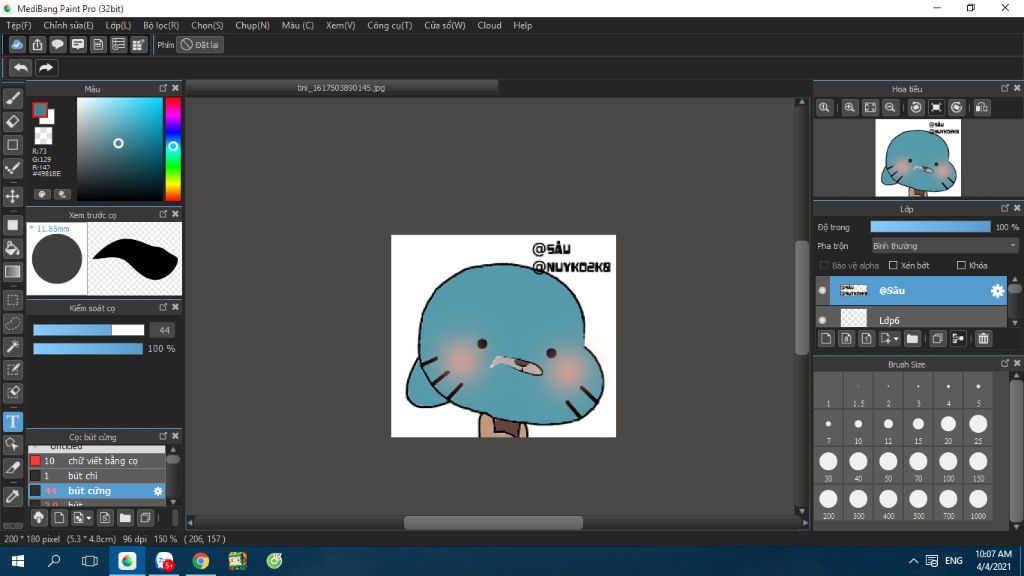Screen dimensions: 1024x576
Task: Download brush from cloud icon
Action: pos(39,518)
